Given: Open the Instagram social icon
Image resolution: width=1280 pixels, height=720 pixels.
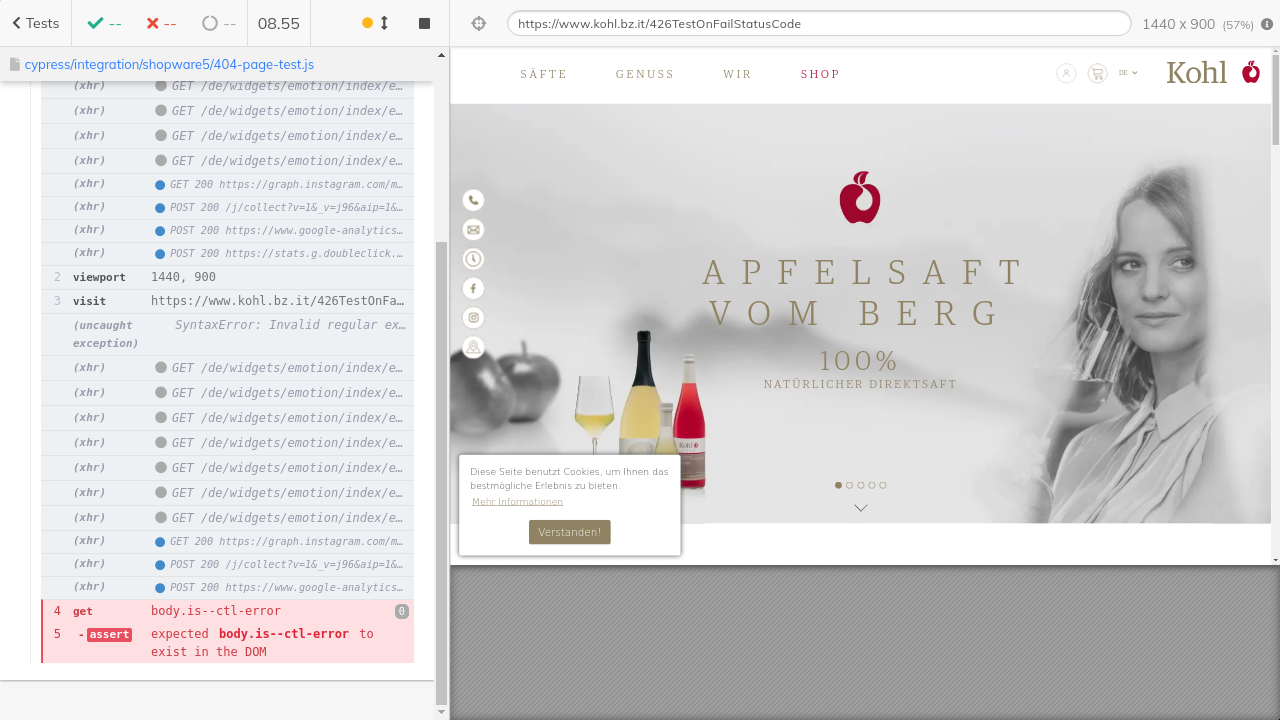Looking at the screenshot, I should pos(473,318).
